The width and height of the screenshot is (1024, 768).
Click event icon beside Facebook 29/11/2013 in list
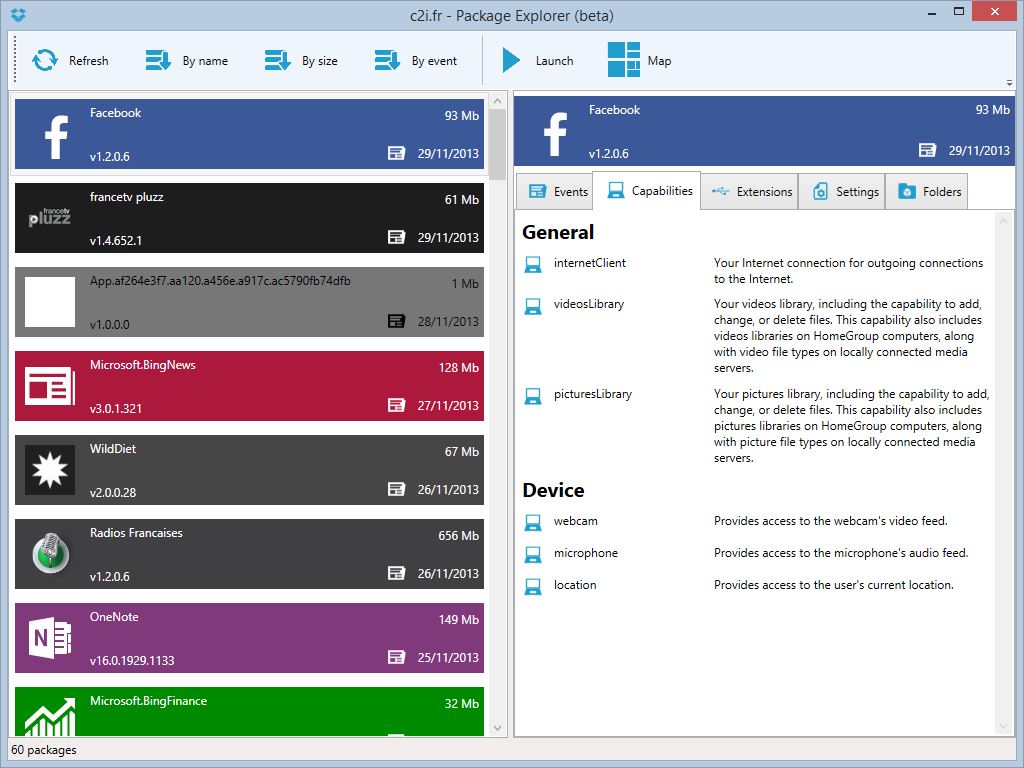click(396, 153)
